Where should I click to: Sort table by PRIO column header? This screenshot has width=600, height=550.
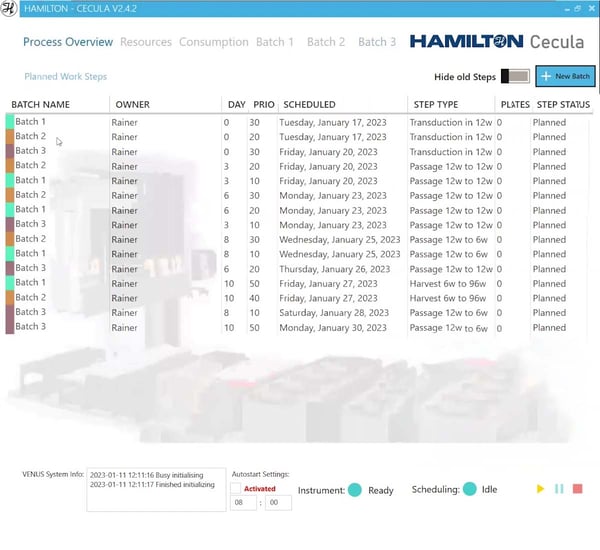(263, 104)
